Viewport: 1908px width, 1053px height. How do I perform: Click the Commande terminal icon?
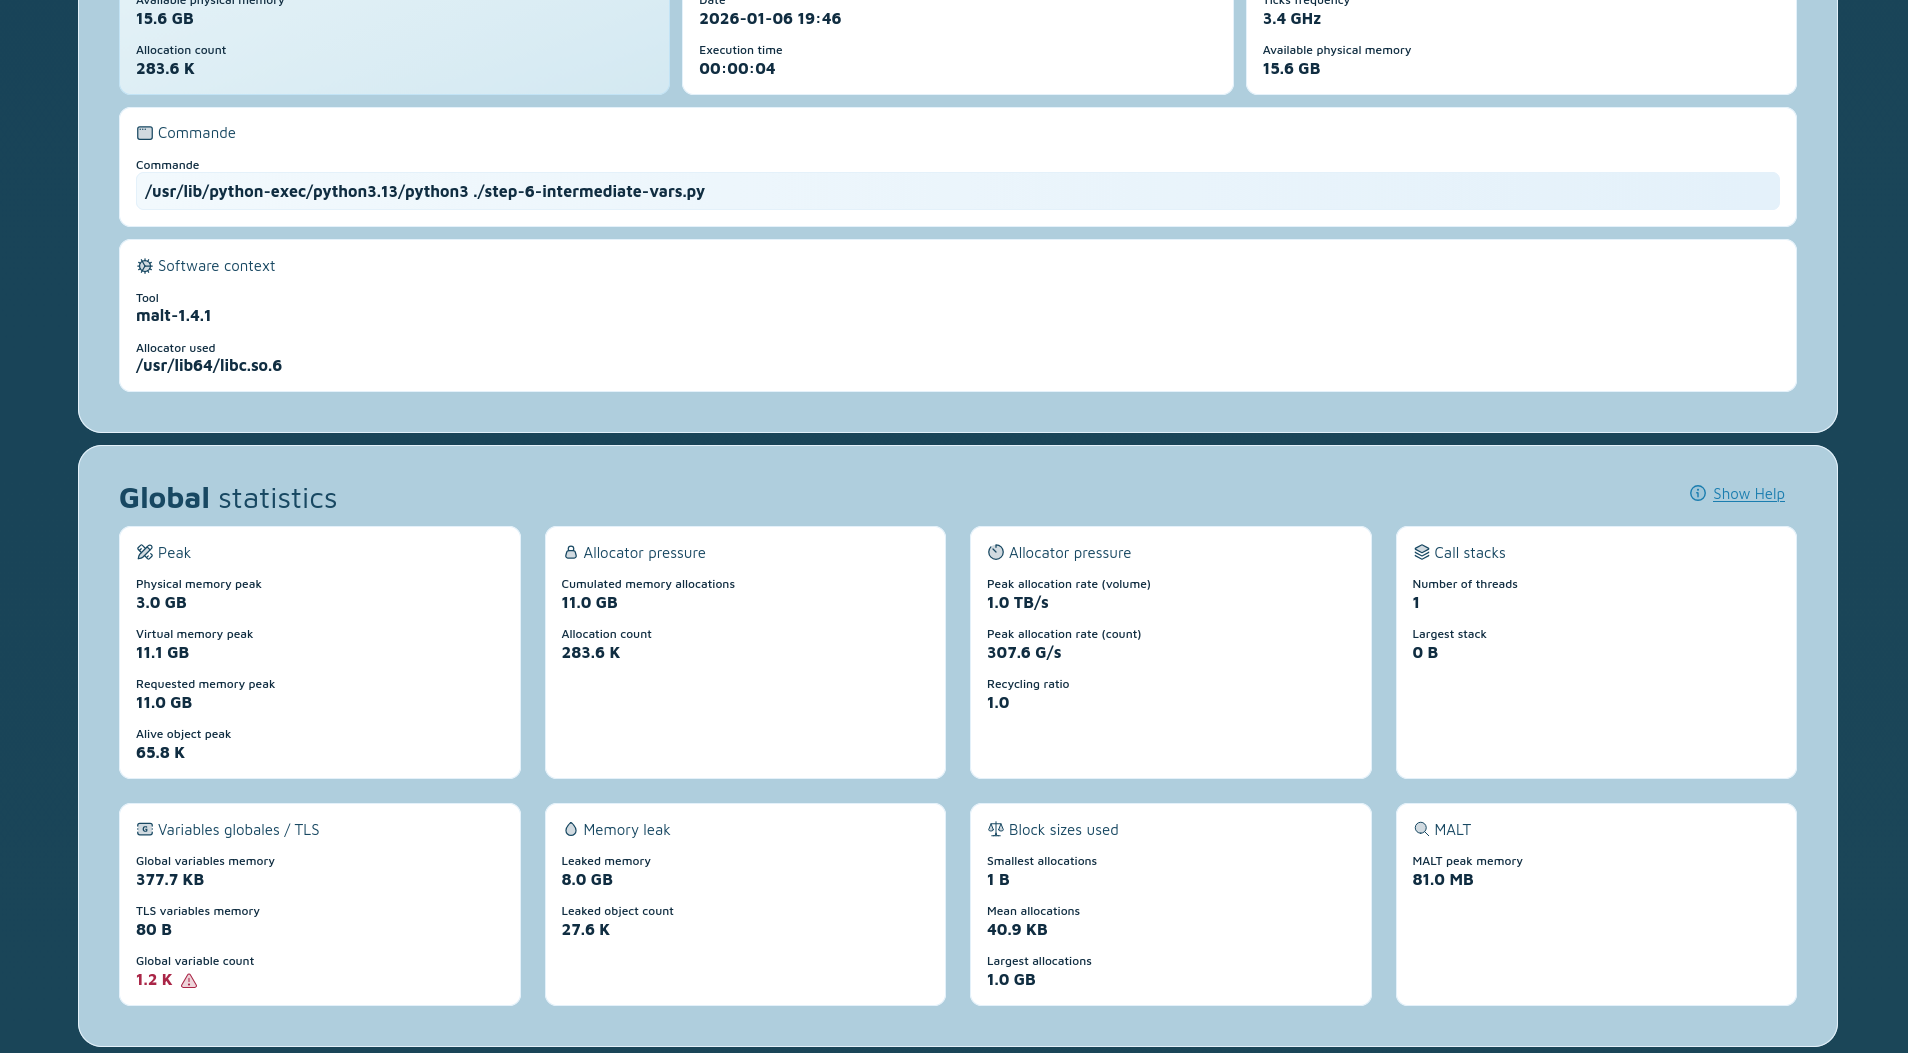pos(145,133)
